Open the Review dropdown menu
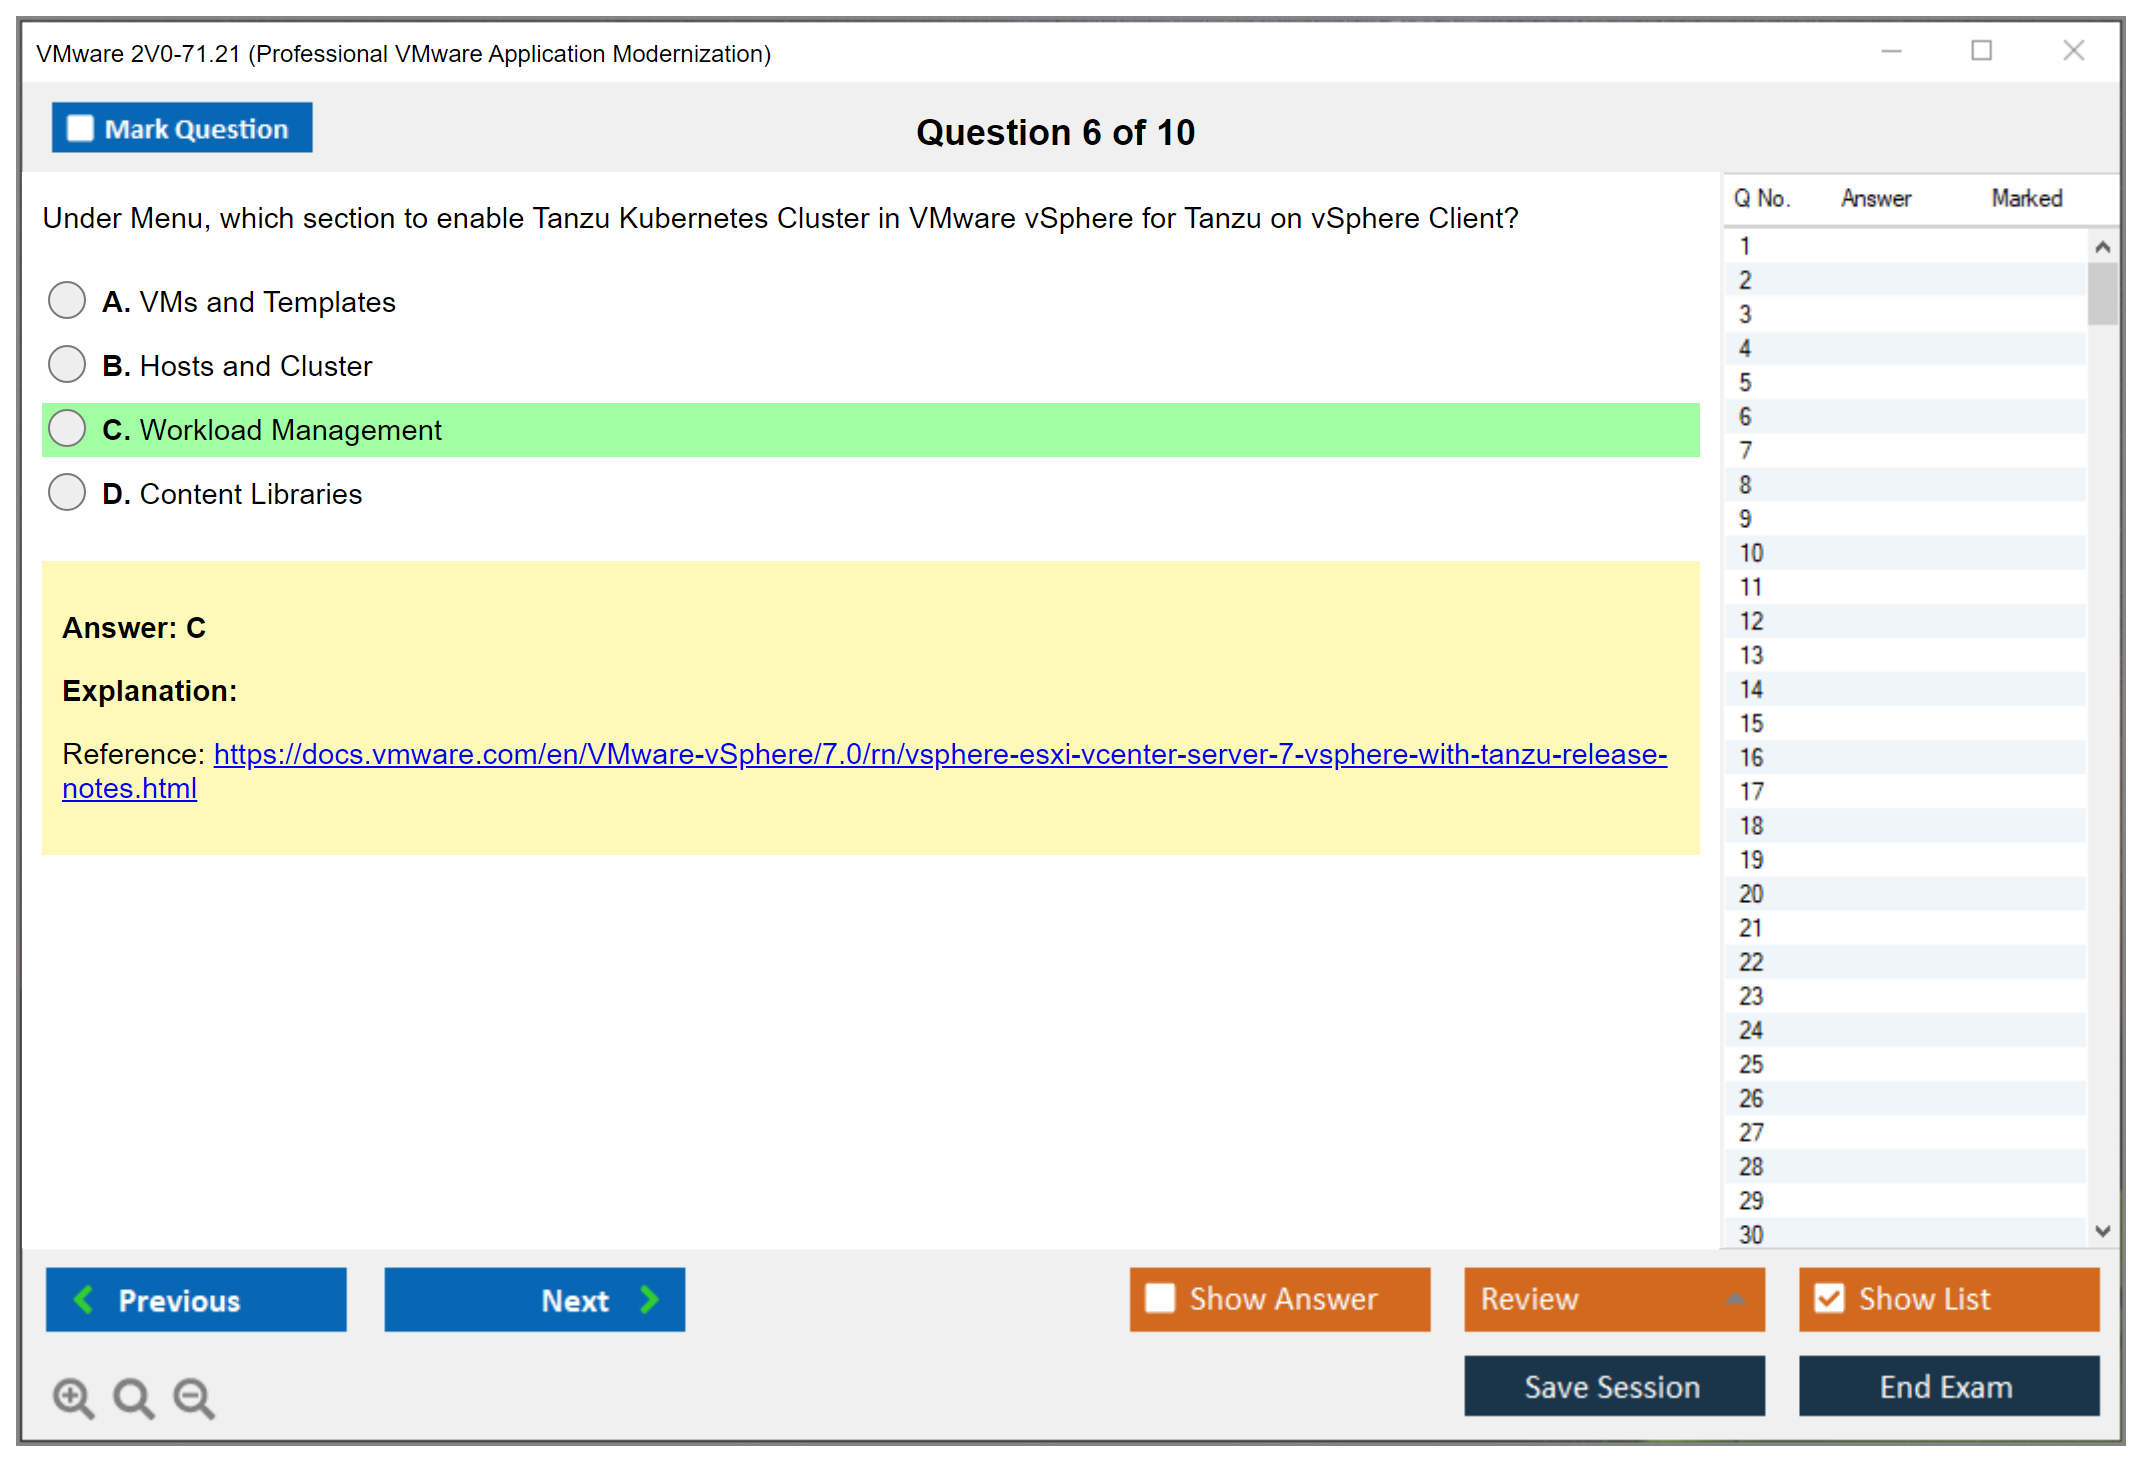 pyautogui.click(x=1735, y=1299)
